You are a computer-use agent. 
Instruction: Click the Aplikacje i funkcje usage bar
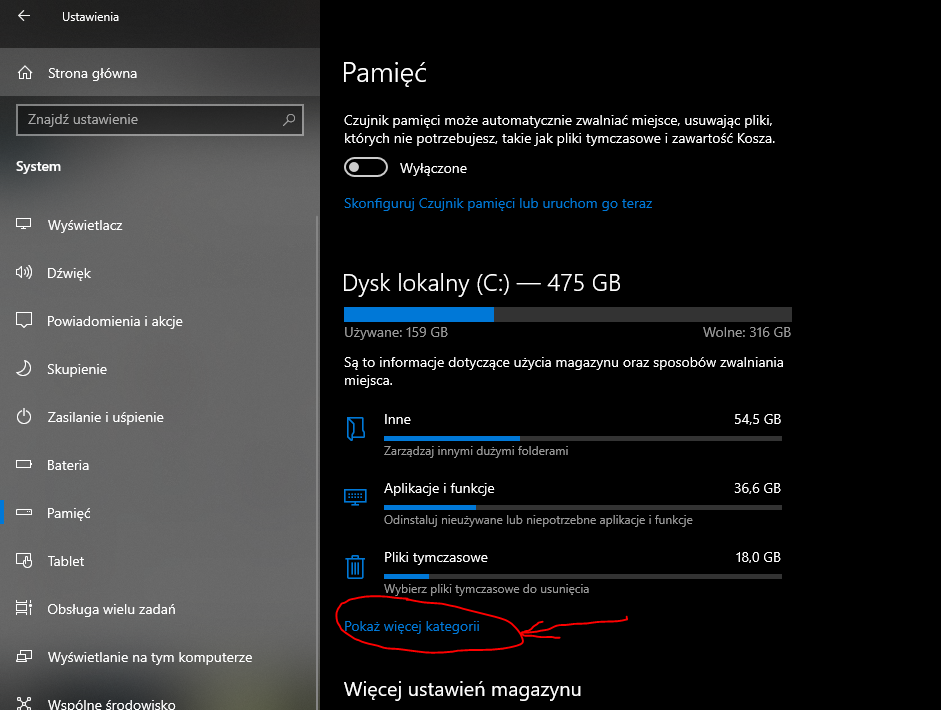tap(583, 508)
